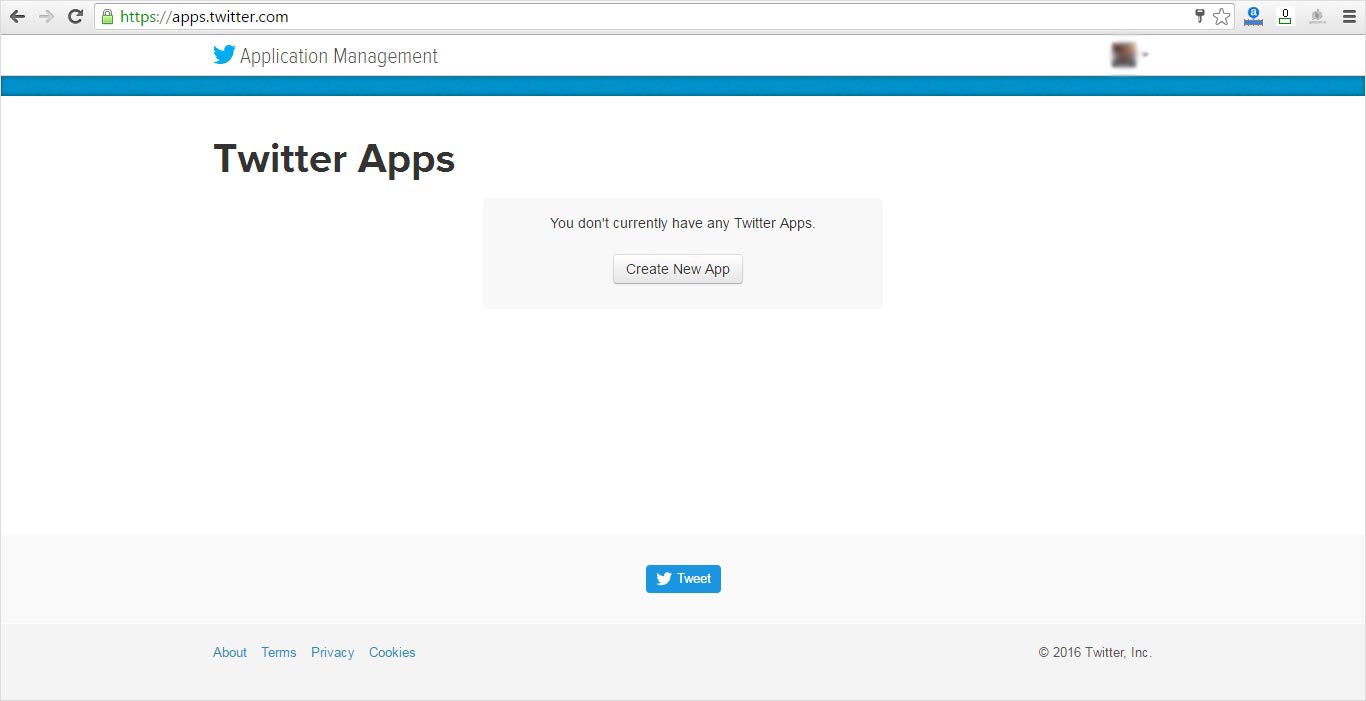Reload the page with the refresh icon
The height and width of the screenshot is (701, 1366).
coord(75,16)
